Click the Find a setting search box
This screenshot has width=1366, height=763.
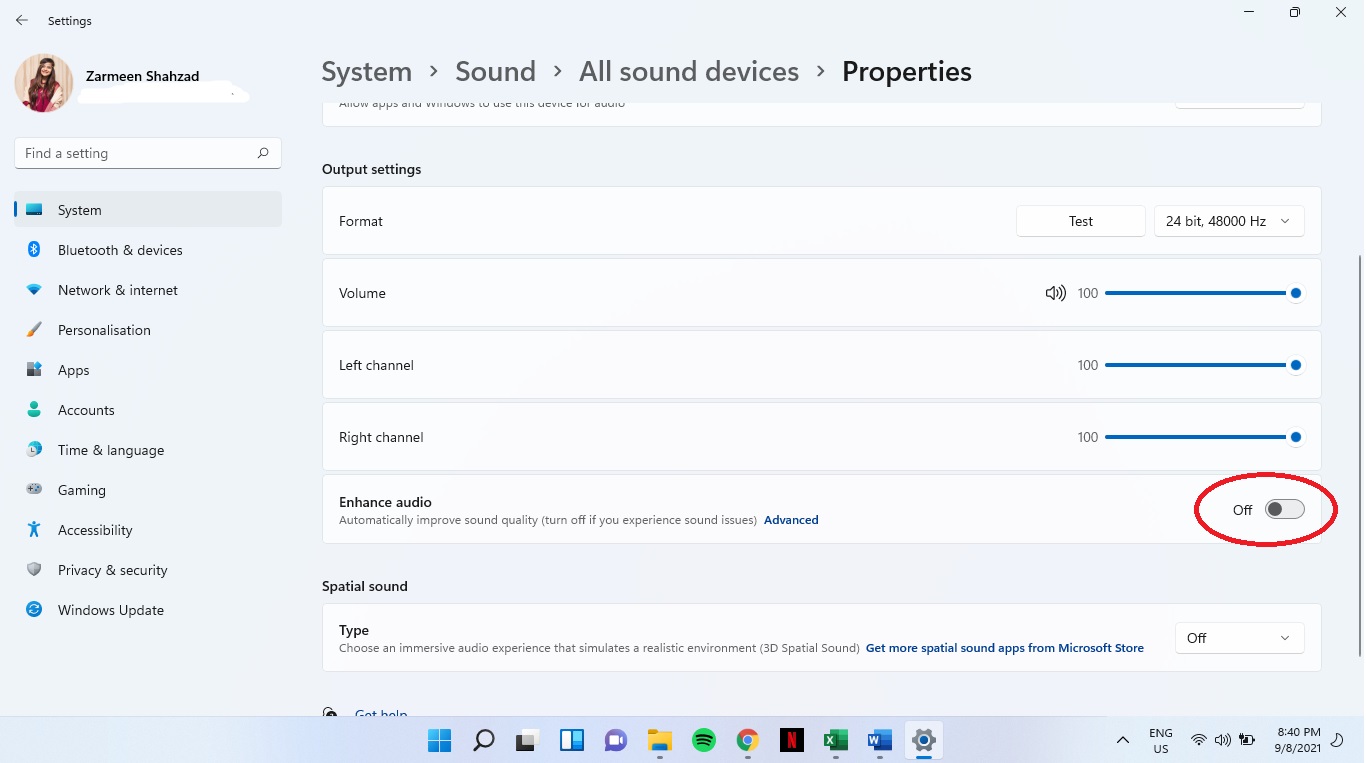(x=147, y=152)
